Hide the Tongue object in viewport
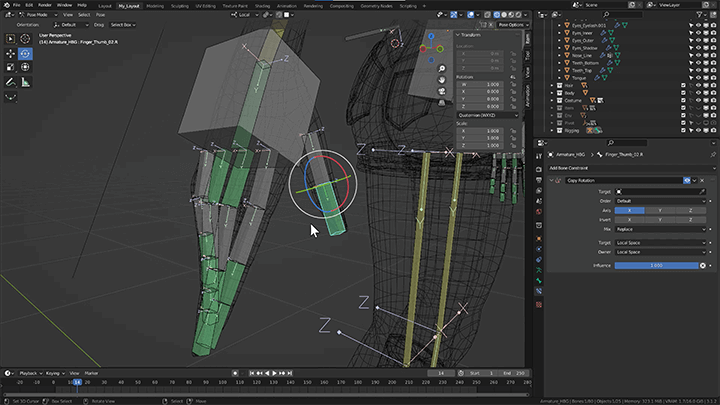 698,78
